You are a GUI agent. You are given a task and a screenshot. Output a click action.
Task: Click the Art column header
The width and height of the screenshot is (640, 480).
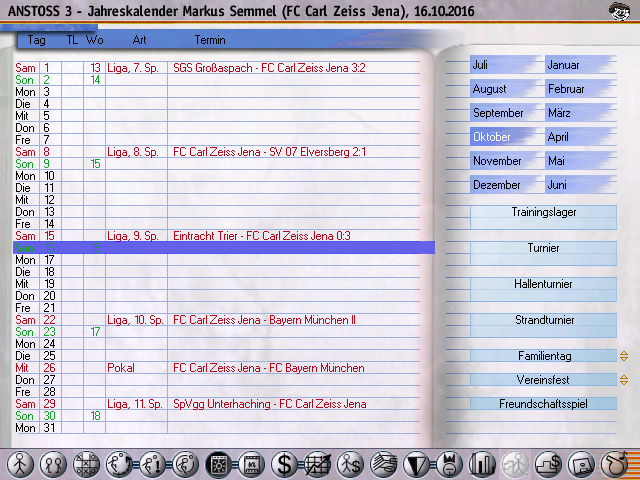(x=139, y=40)
